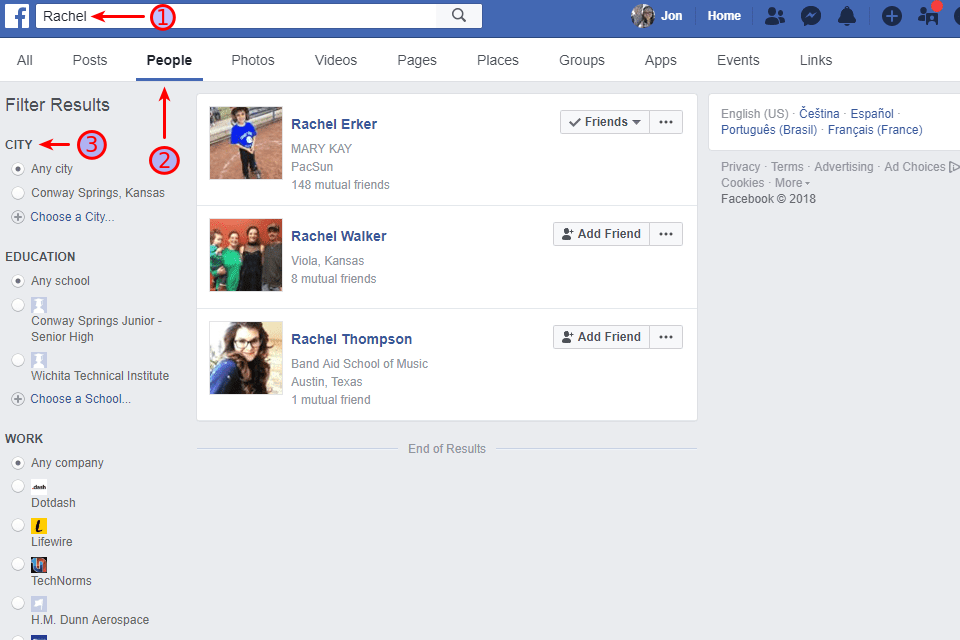Go to Home in top bar
Screen dimensions: 960x640
[724, 16]
